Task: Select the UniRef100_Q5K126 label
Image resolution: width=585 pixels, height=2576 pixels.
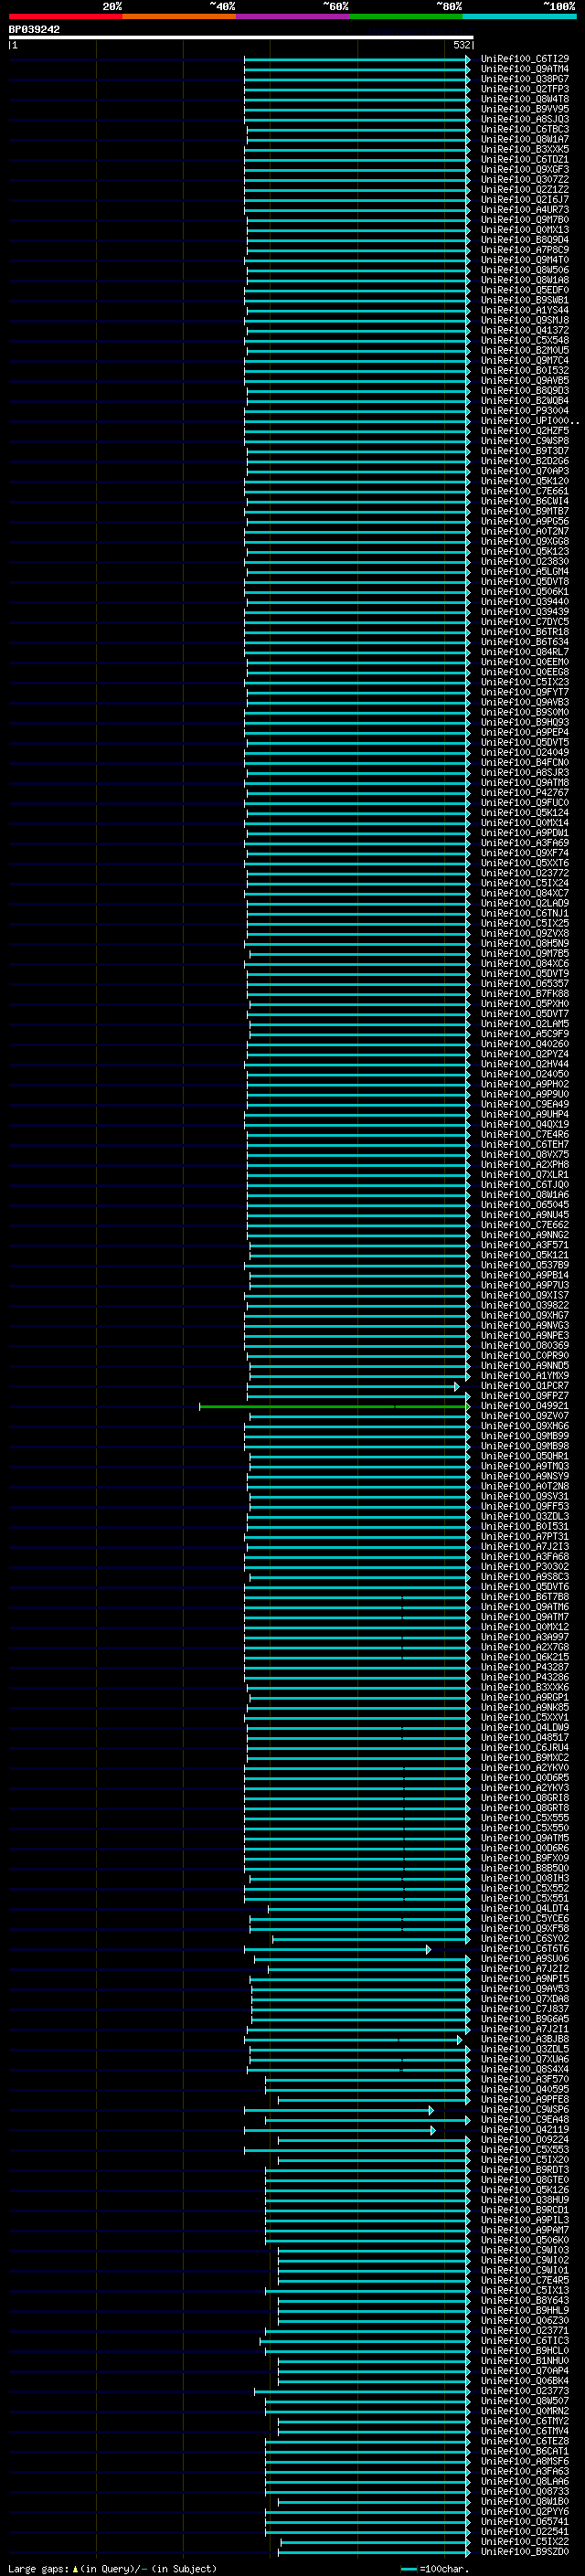Action: click(x=524, y=2189)
